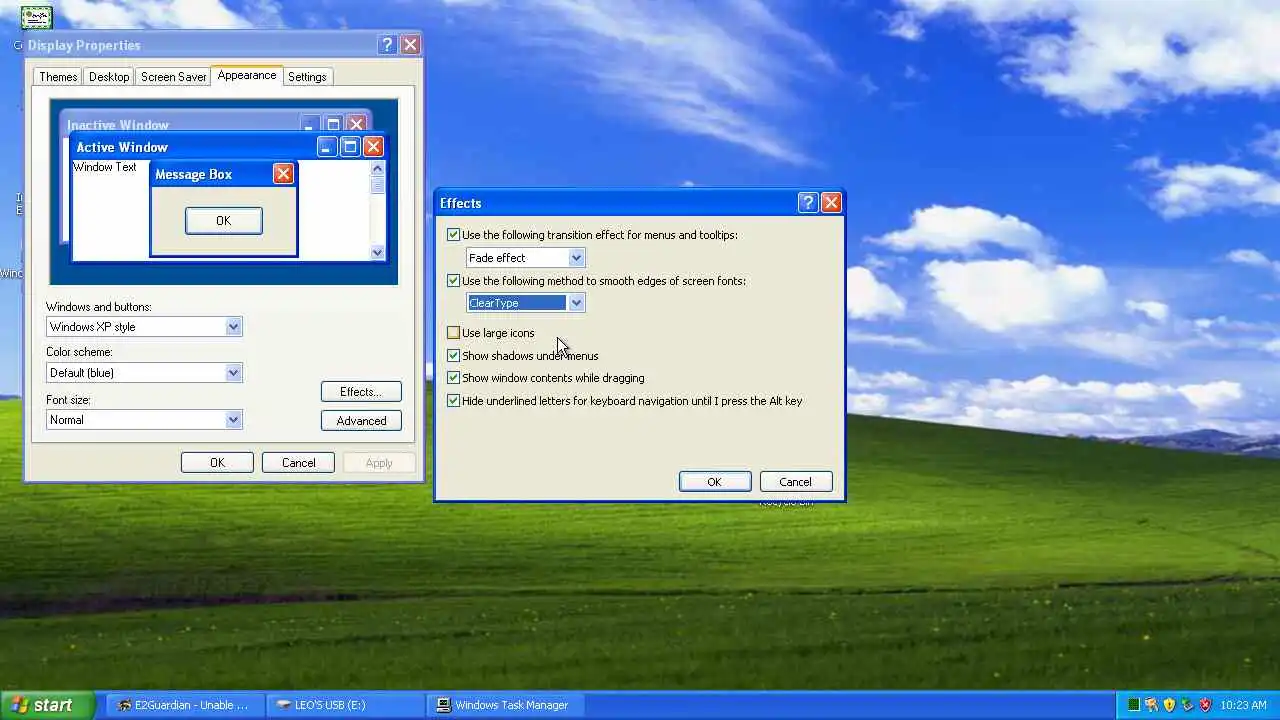Enable Use large icons
This screenshot has width=1280, height=720.
tap(454, 333)
